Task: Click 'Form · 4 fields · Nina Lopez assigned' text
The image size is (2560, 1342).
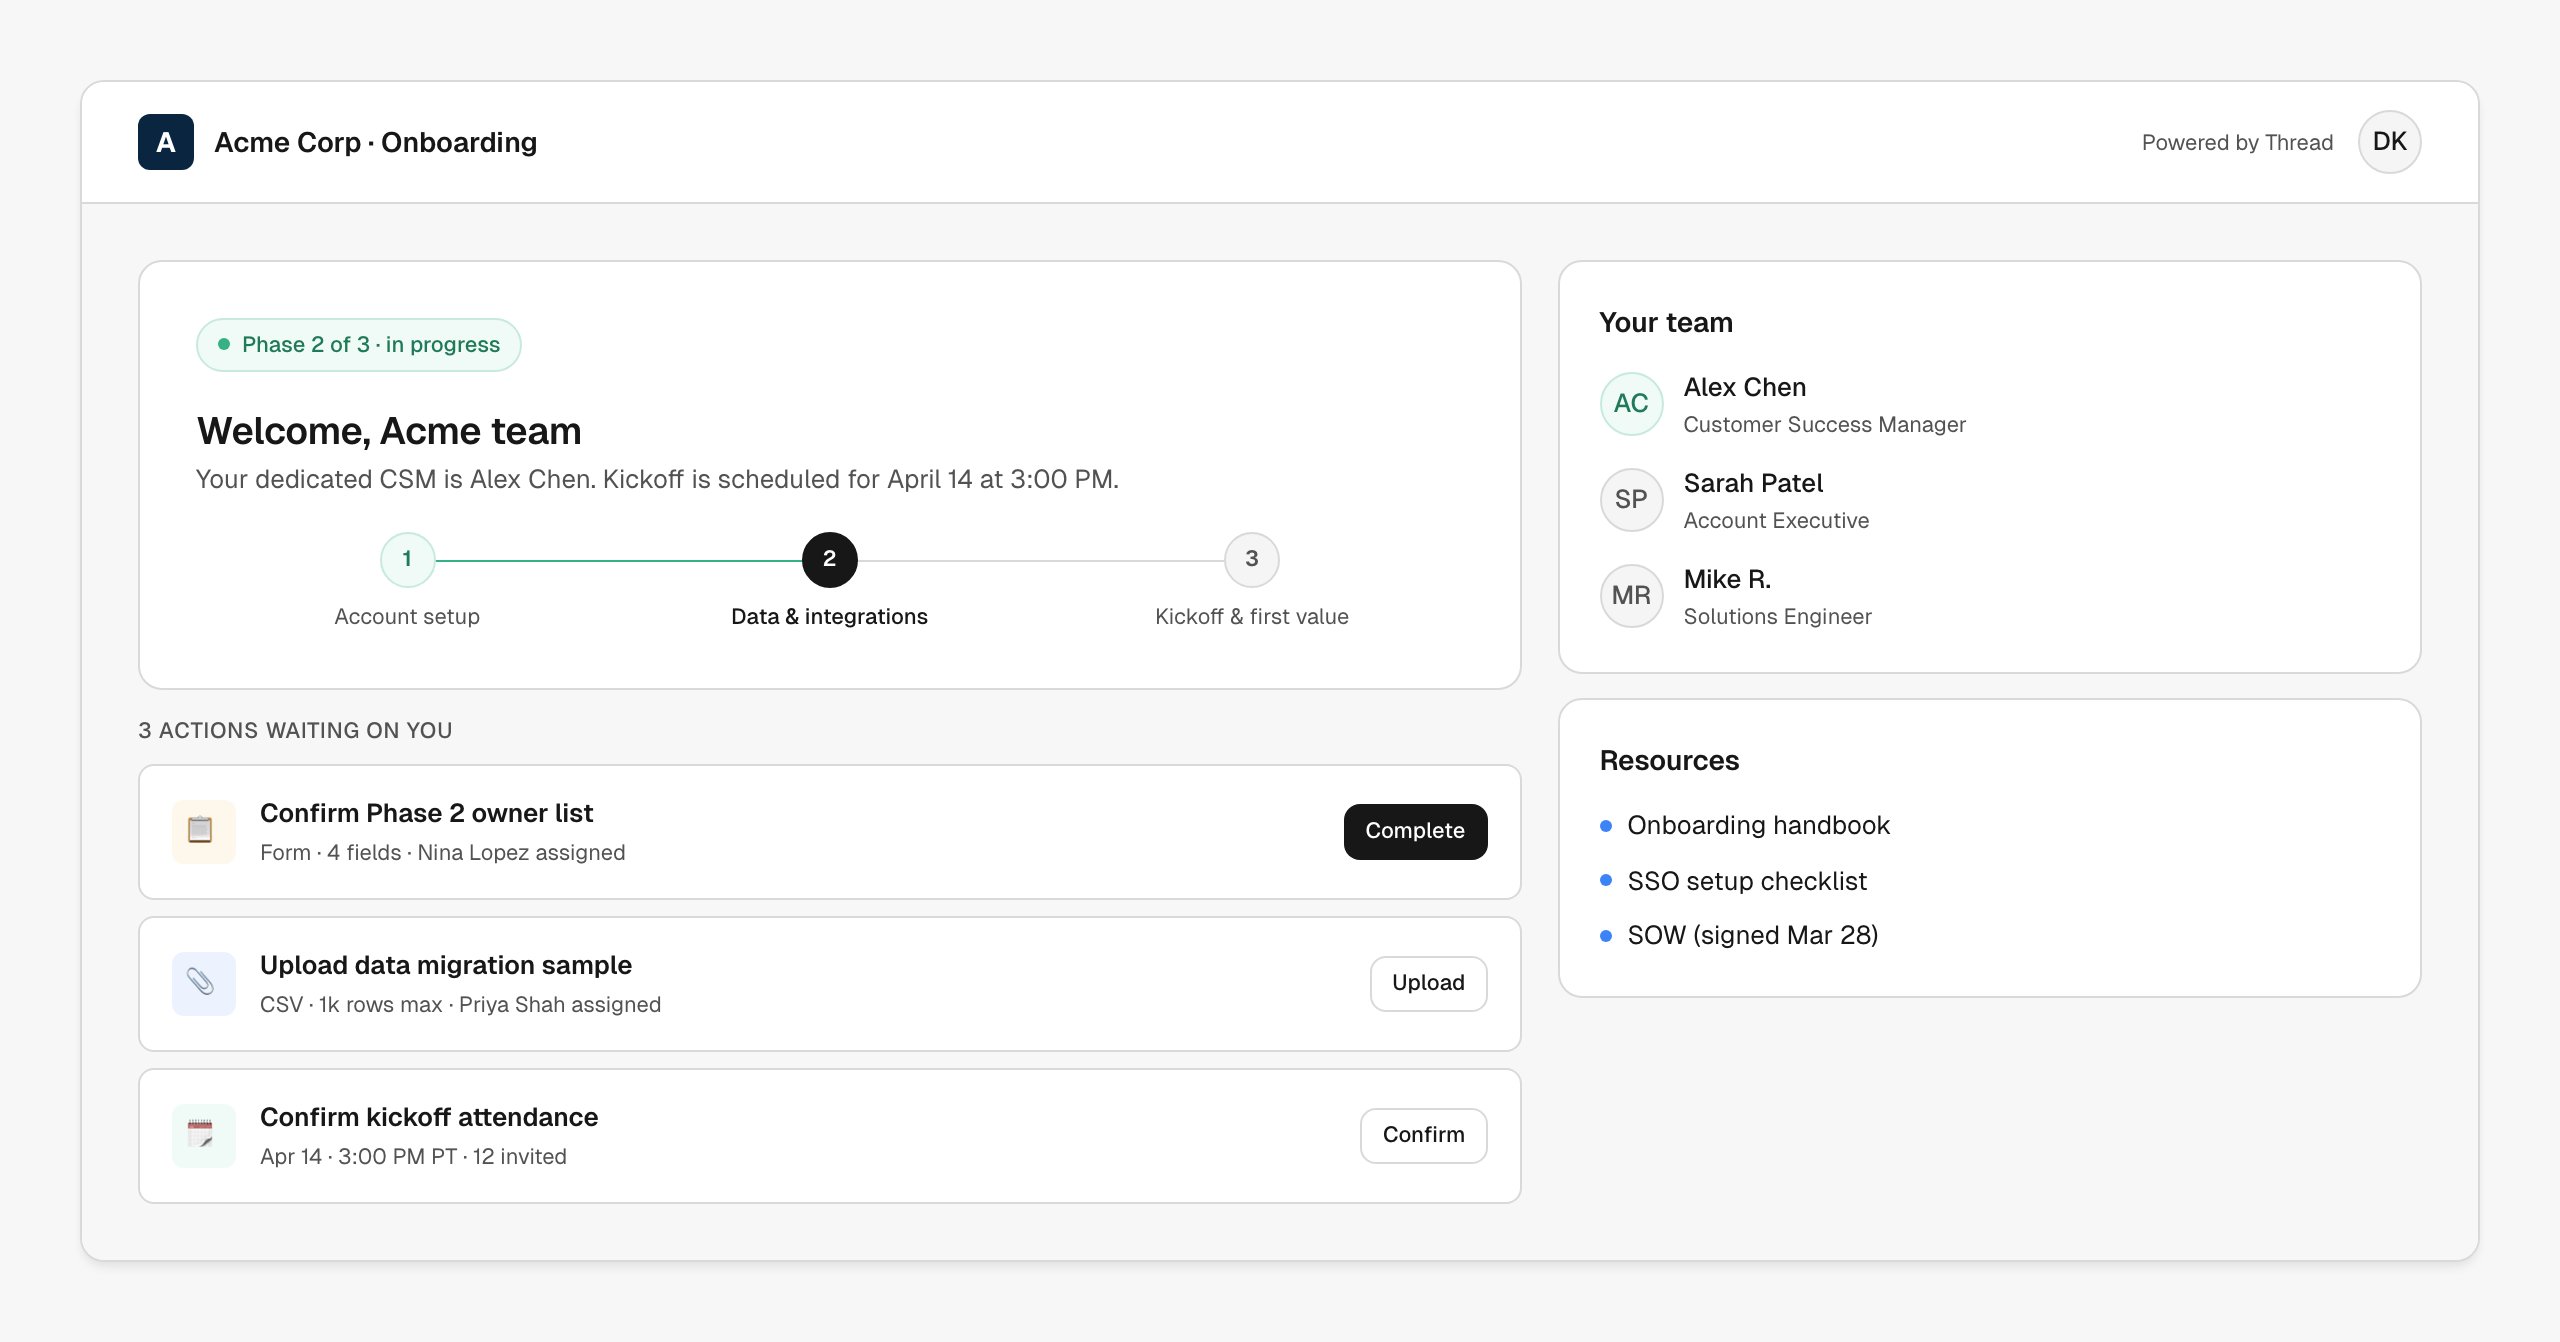Action: (442, 852)
